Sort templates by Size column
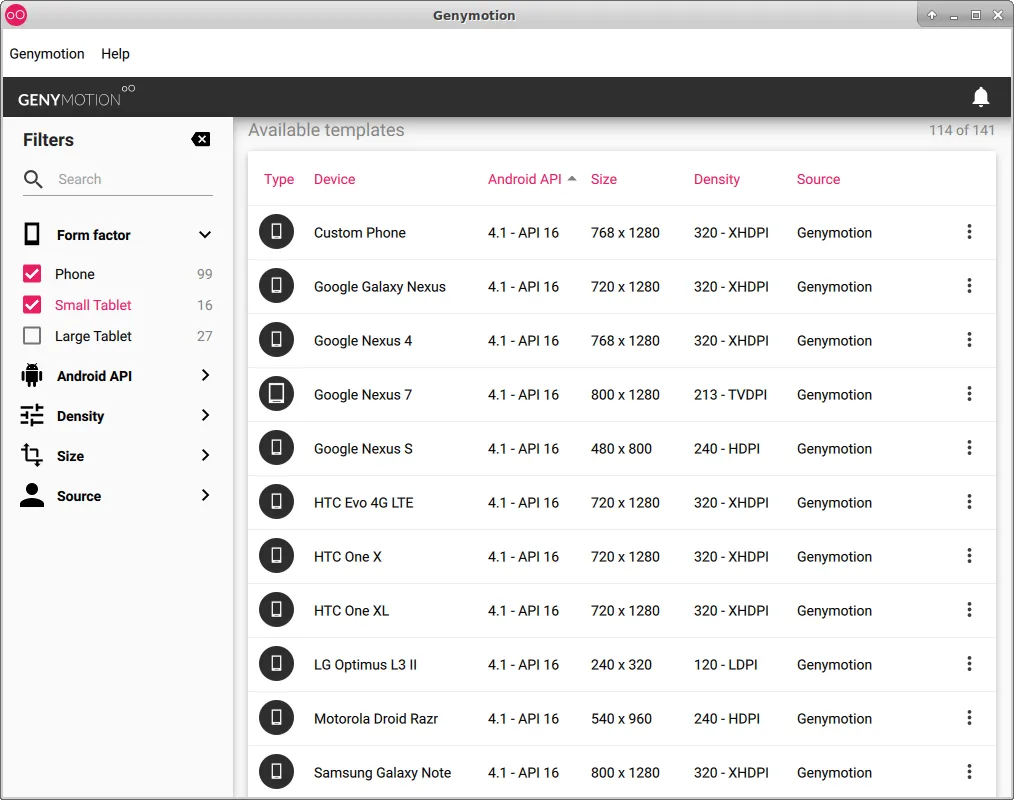The image size is (1014, 800). point(603,179)
